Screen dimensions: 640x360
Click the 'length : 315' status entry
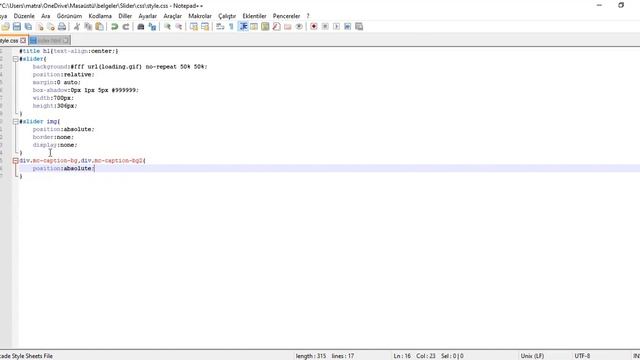coord(311,356)
